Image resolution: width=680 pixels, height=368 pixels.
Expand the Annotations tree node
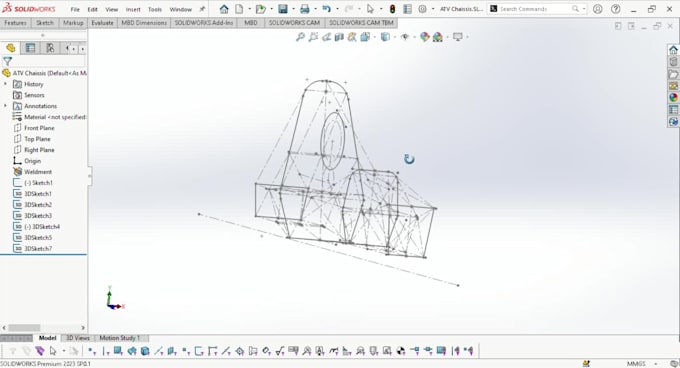pyautogui.click(x=6, y=106)
